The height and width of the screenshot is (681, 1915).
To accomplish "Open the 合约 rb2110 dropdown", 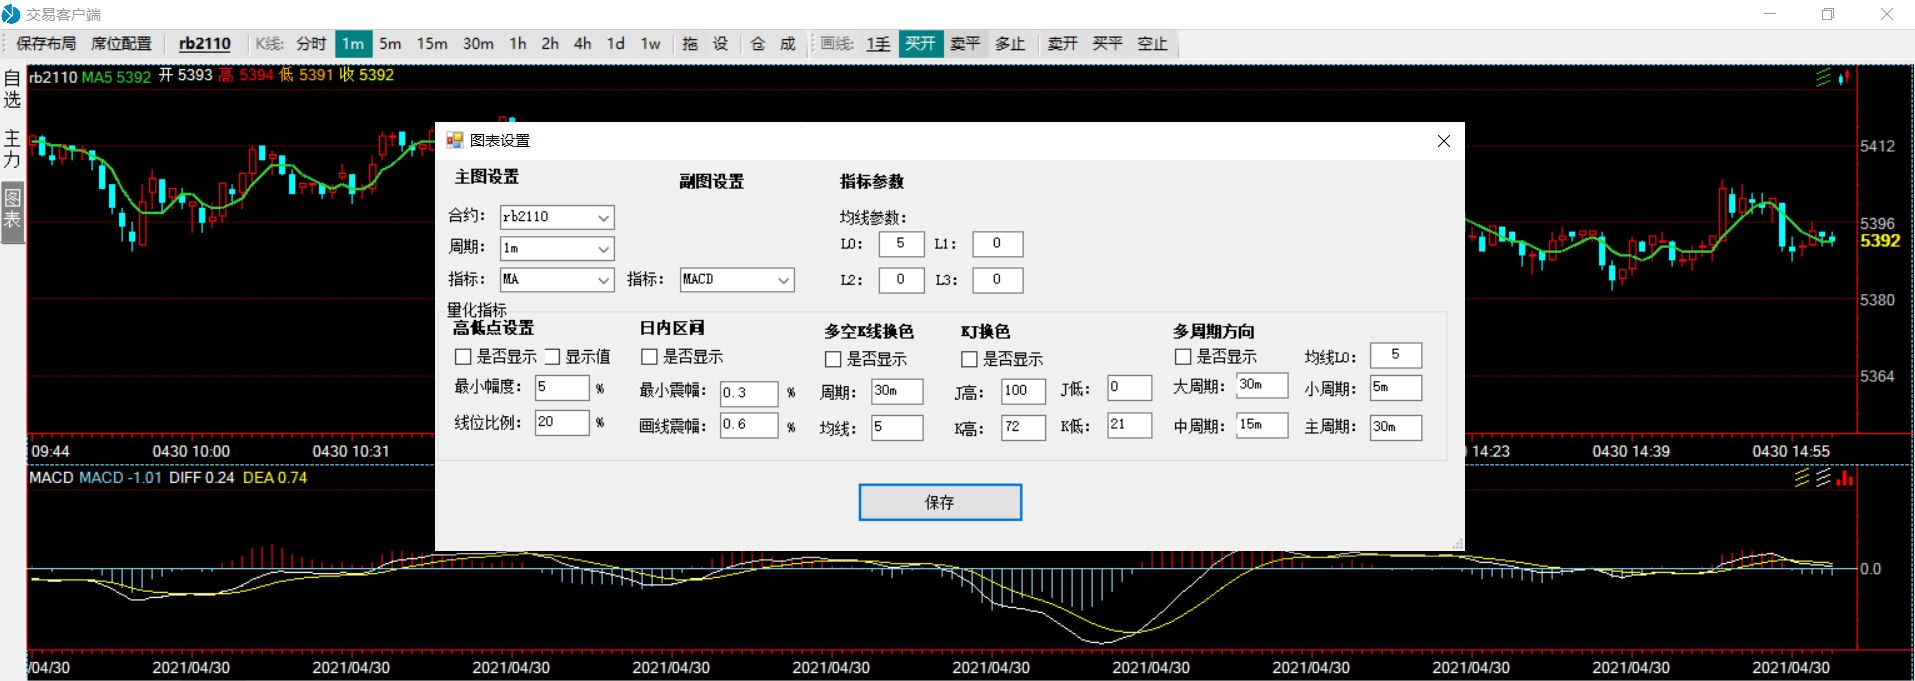I will [x=557, y=217].
